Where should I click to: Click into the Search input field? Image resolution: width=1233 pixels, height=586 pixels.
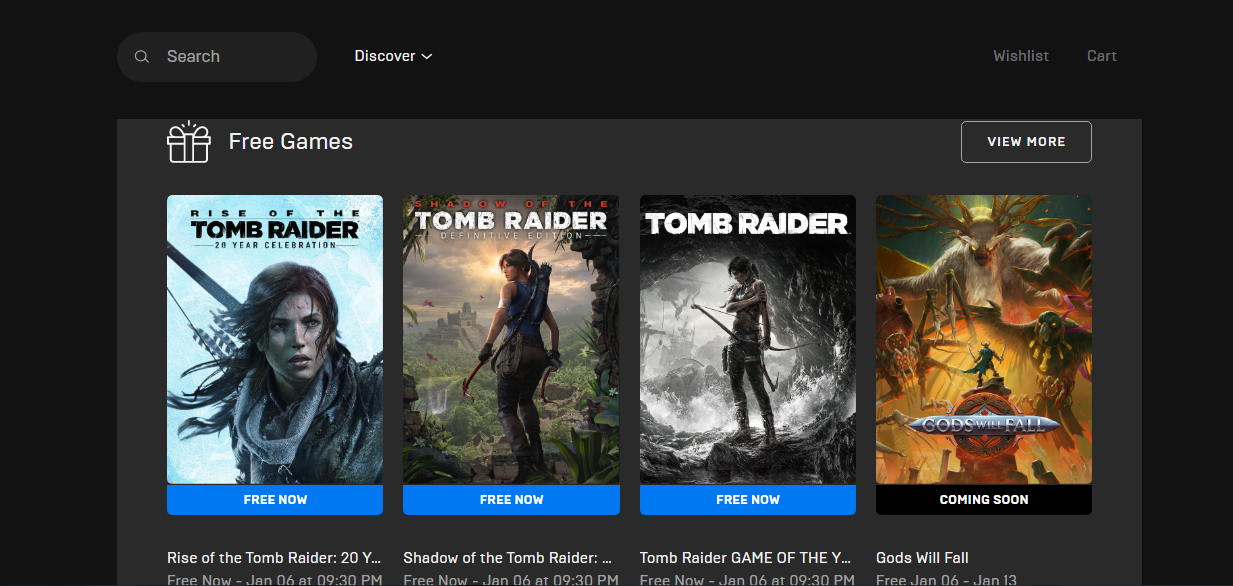217,57
